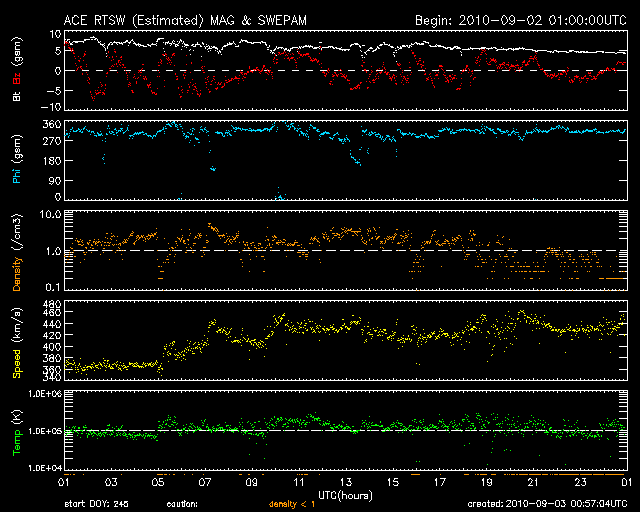Click the '11' hour label on time axis
The image size is (640, 512).
(x=299, y=483)
